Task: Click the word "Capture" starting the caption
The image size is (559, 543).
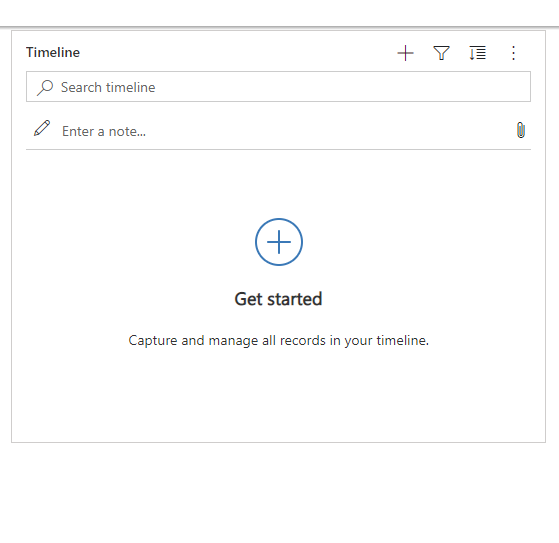Action: coord(153,340)
